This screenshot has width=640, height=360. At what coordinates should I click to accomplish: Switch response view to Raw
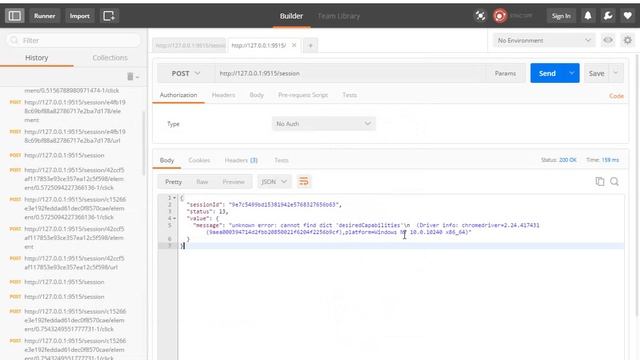202,182
